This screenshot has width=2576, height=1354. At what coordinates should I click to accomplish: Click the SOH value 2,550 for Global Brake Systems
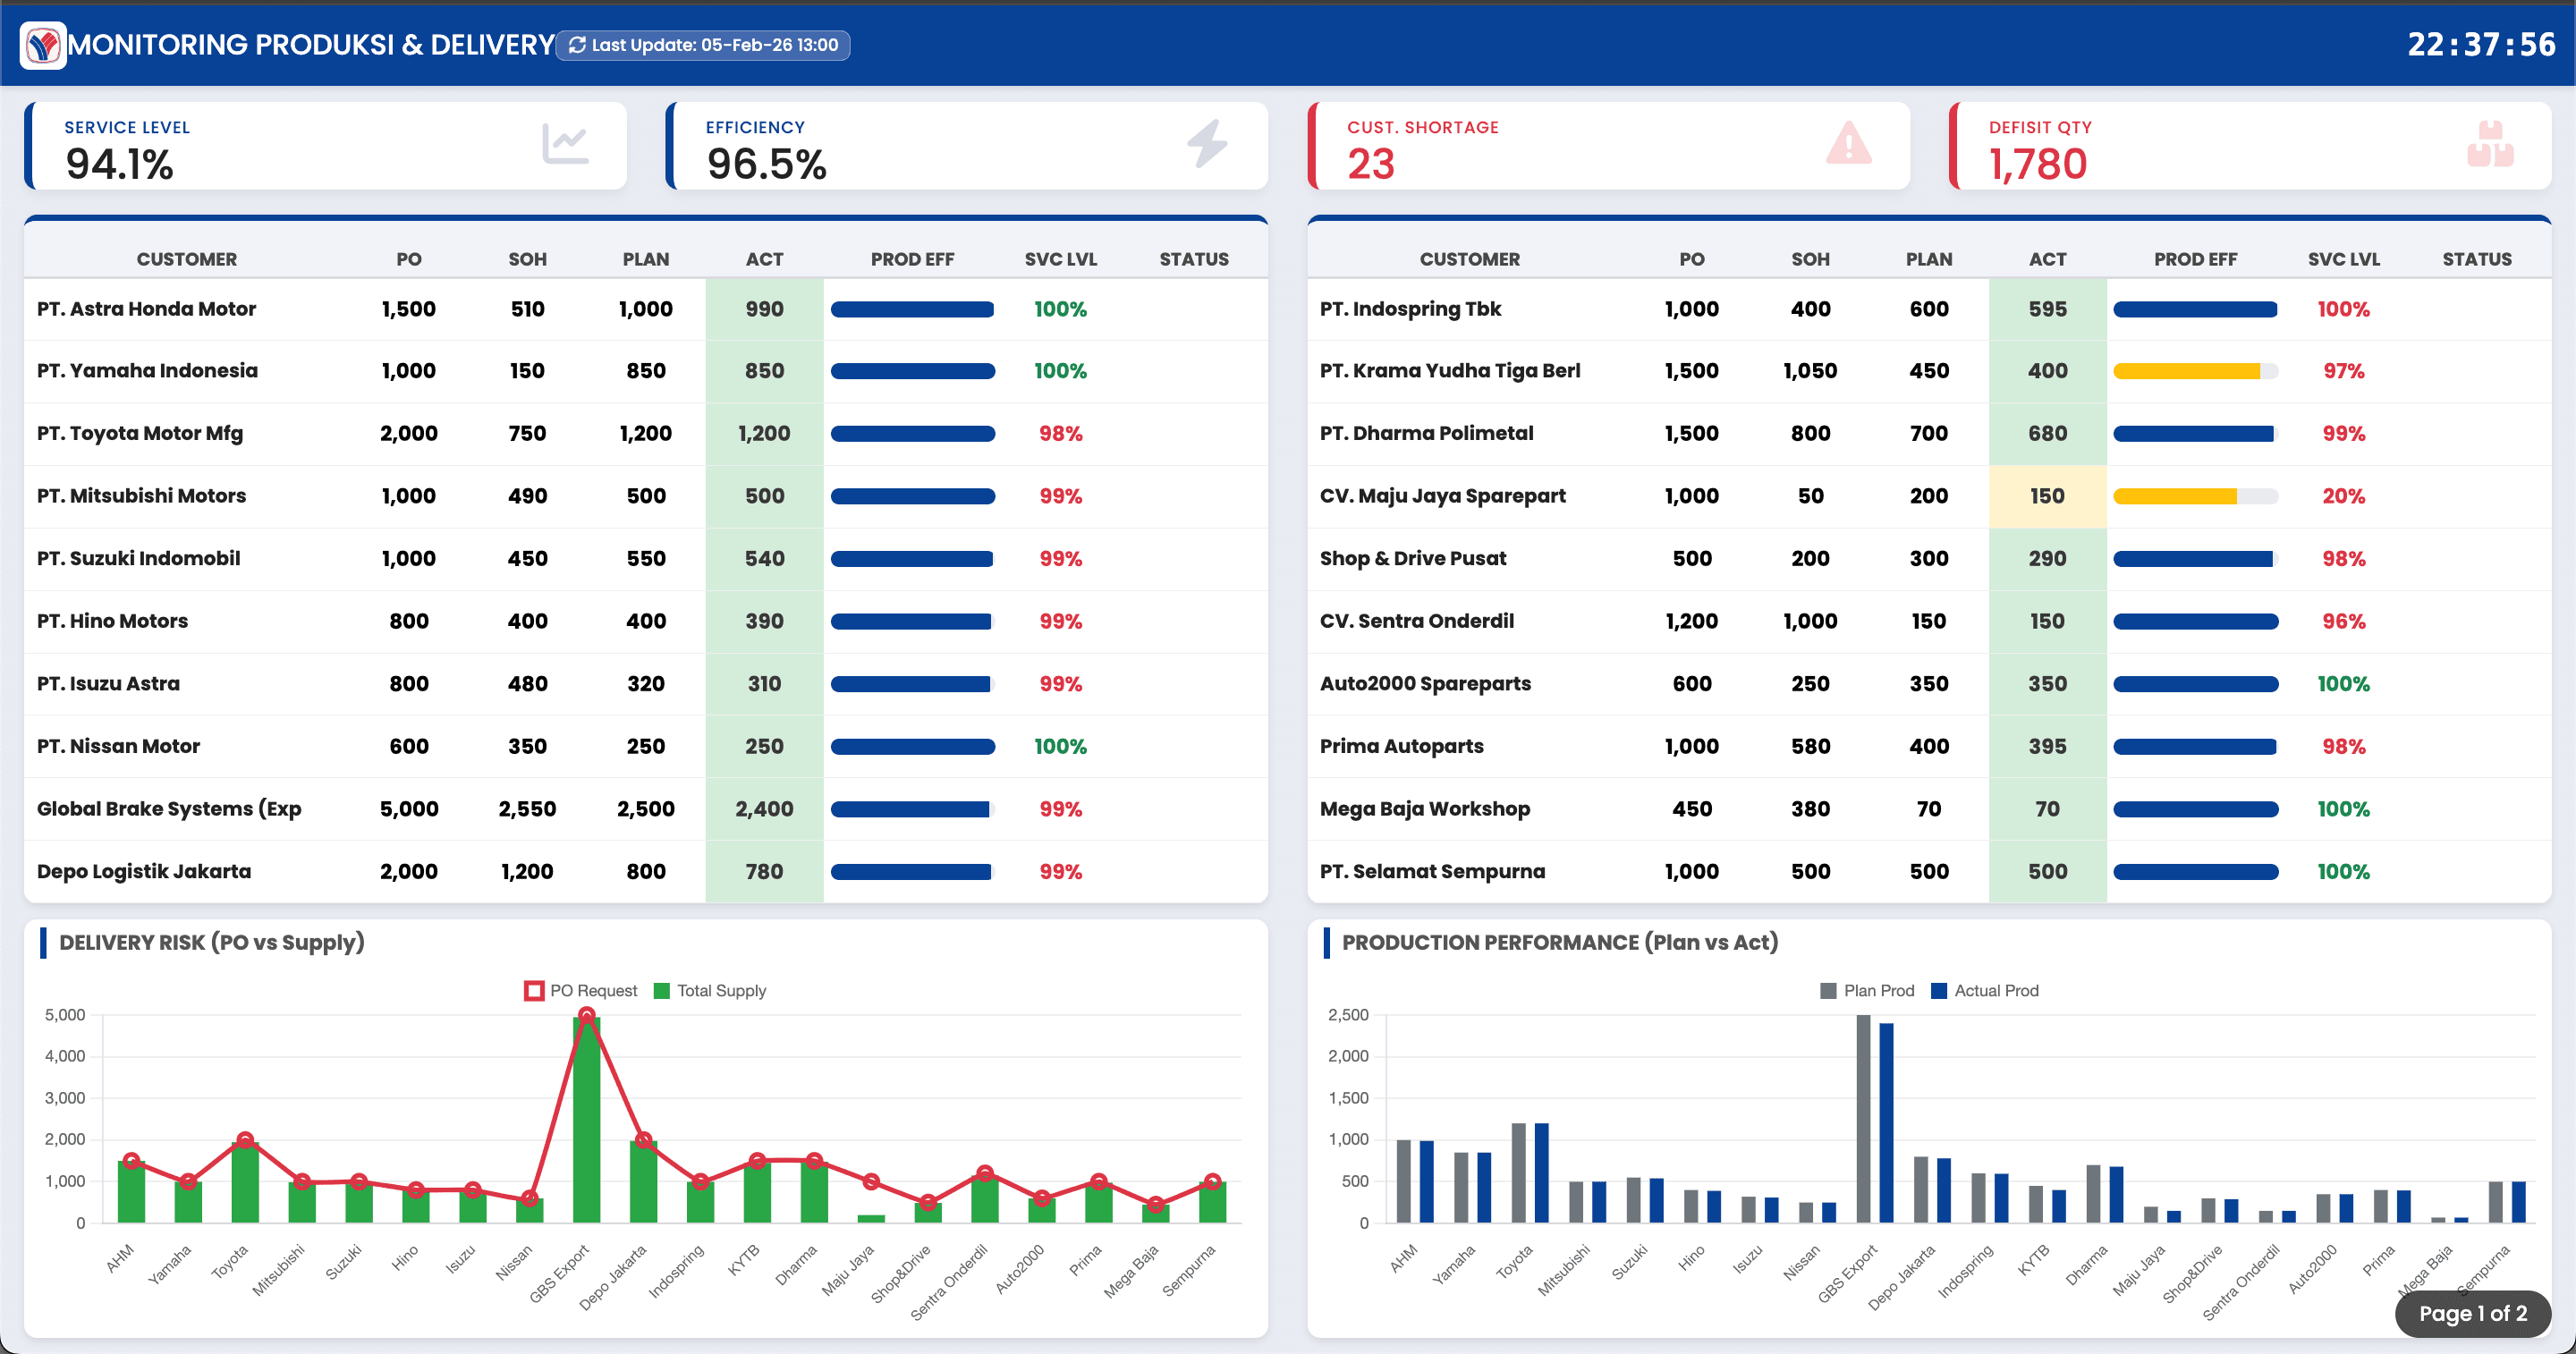(528, 809)
